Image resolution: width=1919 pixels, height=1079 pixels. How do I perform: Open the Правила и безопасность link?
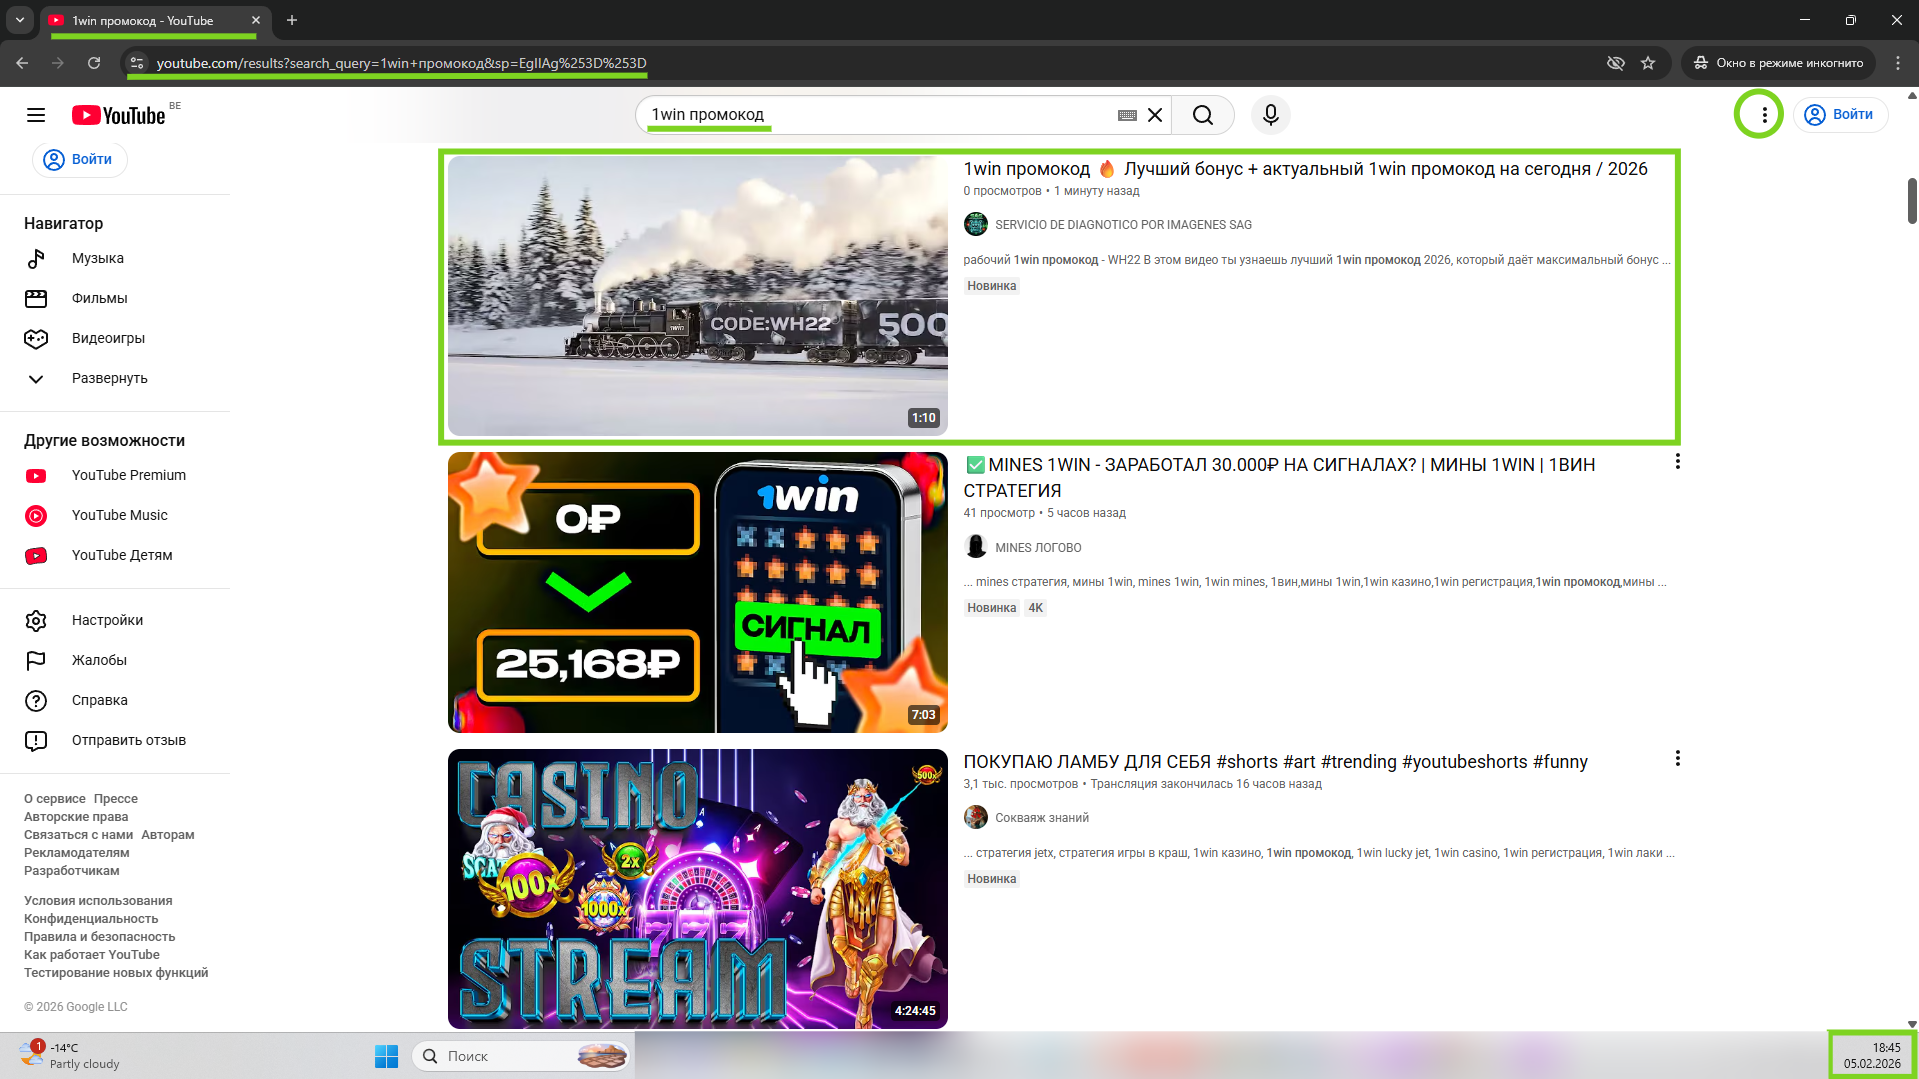100,937
